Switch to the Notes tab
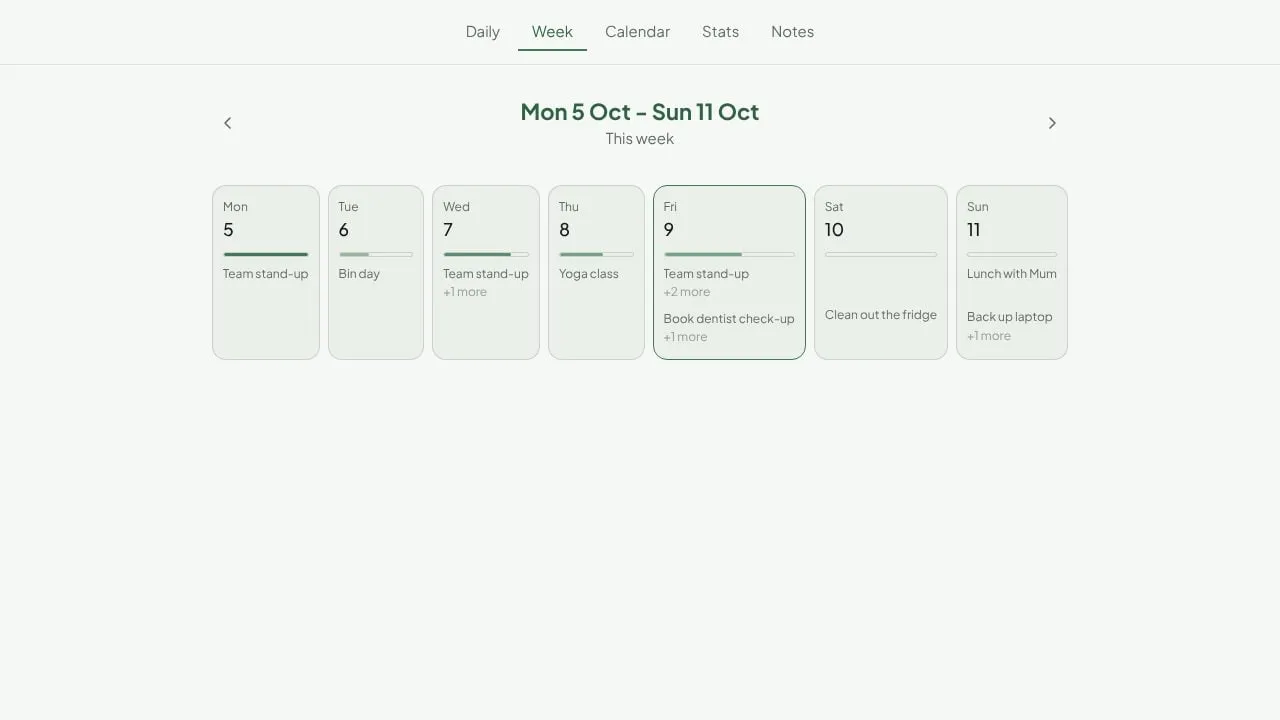This screenshot has height=720, width=1280. click(793, 32)
